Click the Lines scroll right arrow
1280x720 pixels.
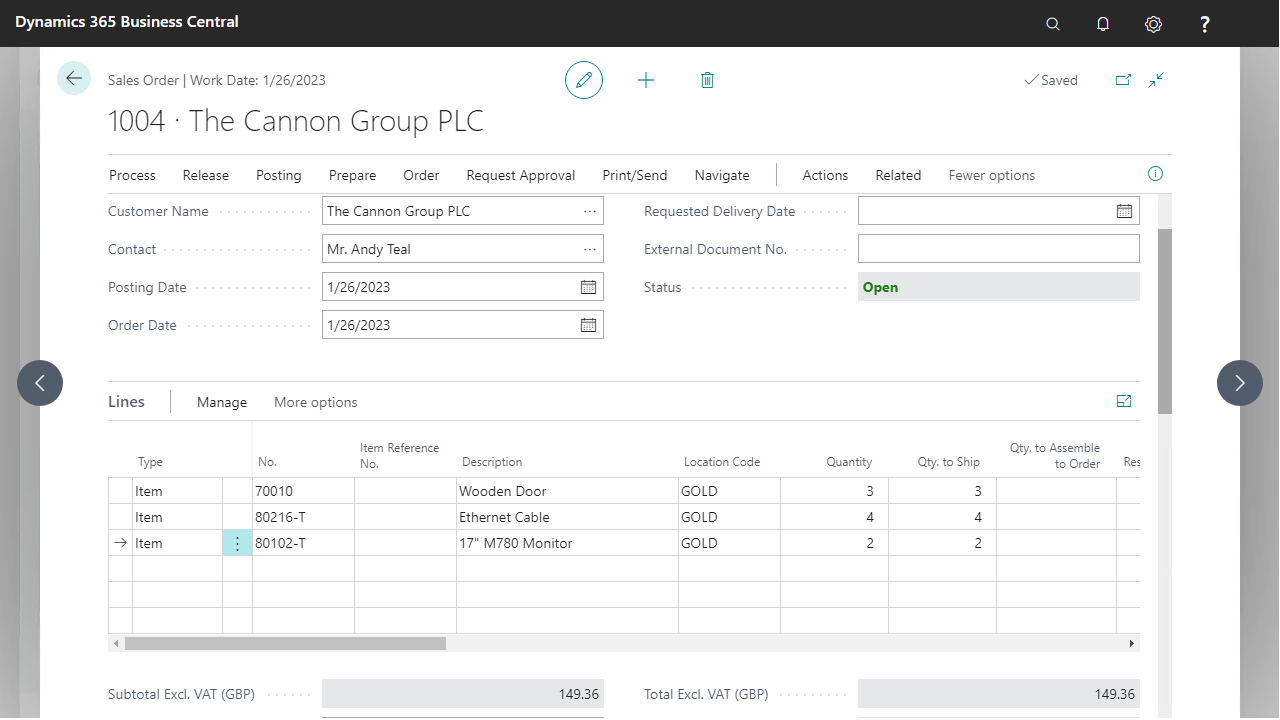1132,644
